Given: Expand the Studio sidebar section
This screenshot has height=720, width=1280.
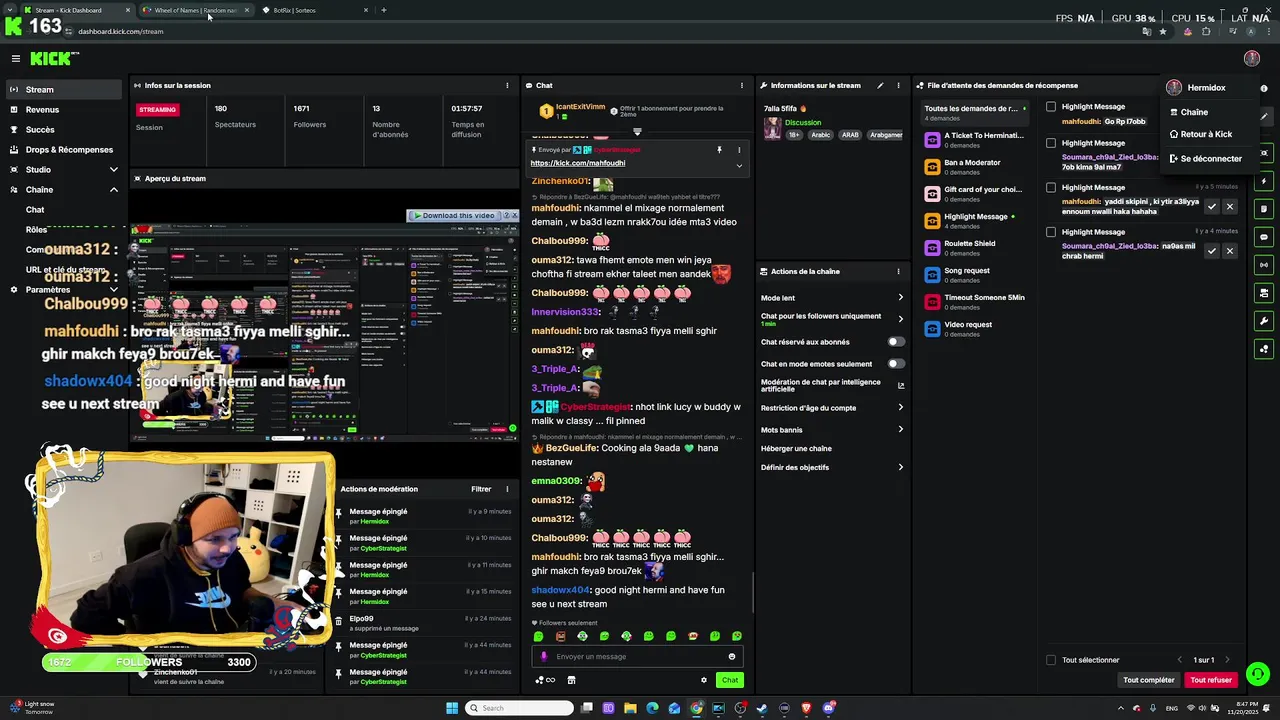Looking at the screenshot, I should (113, 170).
